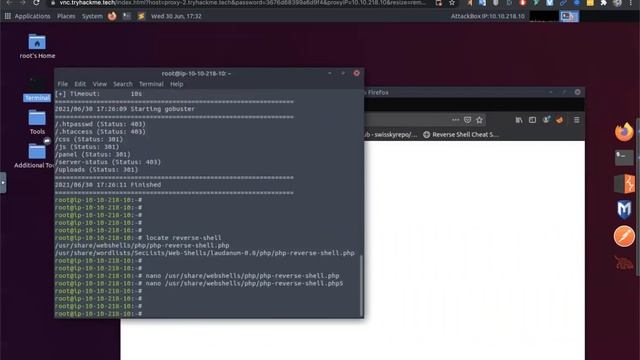The image size is (640, 360).
Task: Open the Reverse Shell Cheat Sheet bookmark
Action: tap(461, 134)
